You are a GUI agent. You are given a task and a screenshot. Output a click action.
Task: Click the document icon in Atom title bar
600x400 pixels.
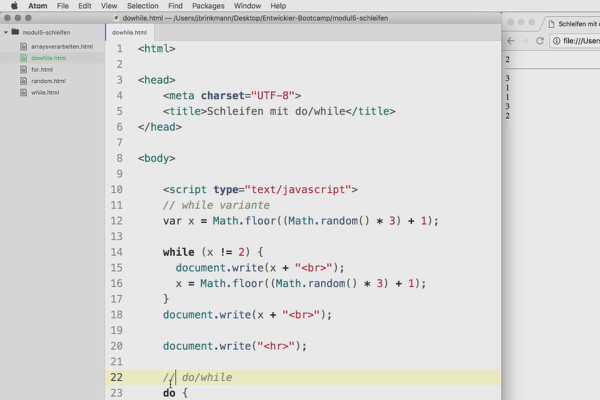(x=116, y=18)
